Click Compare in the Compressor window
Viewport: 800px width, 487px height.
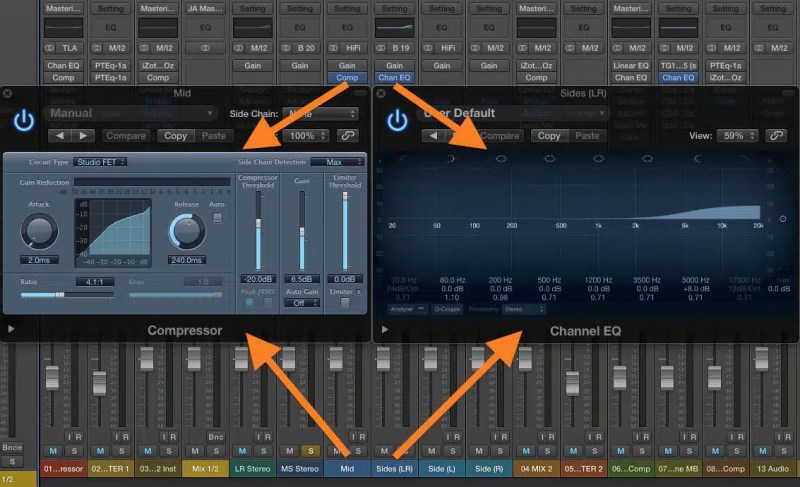(x=126, y=136)
